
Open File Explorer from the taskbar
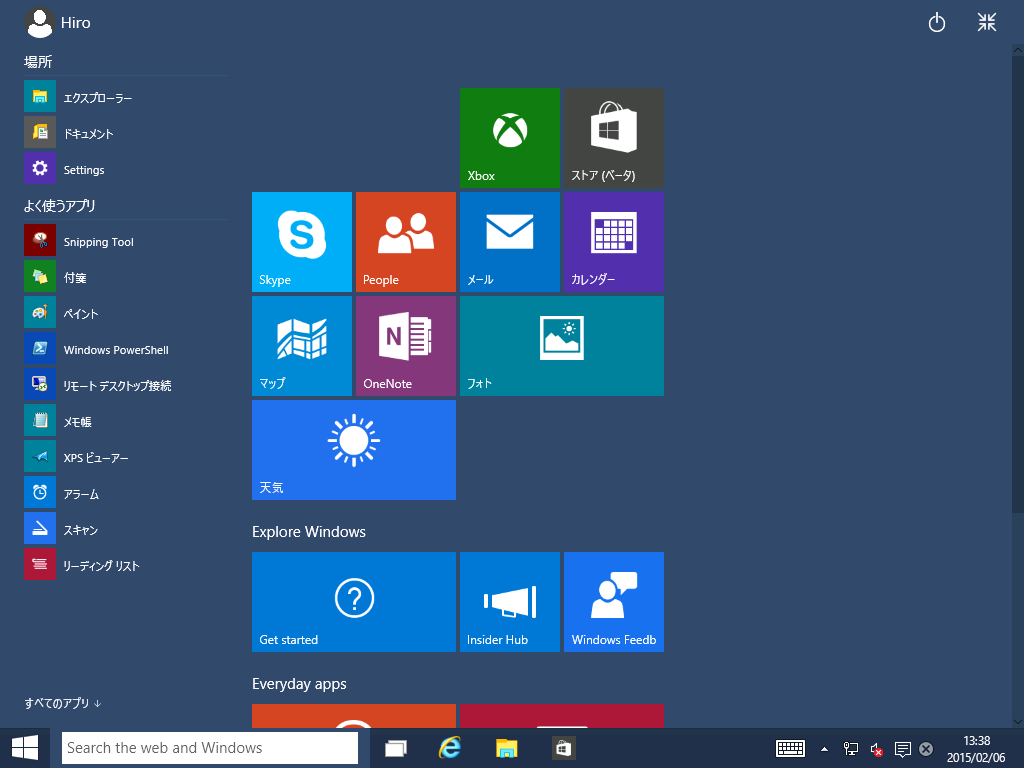[x=506, y=748]
